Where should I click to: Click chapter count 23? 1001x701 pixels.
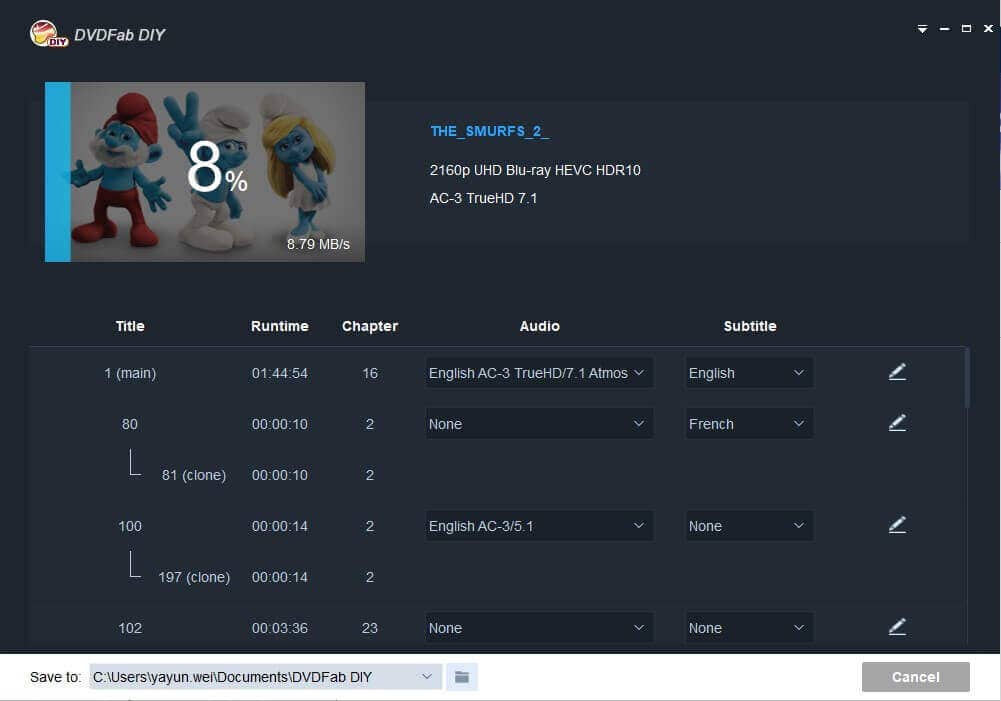370,628
